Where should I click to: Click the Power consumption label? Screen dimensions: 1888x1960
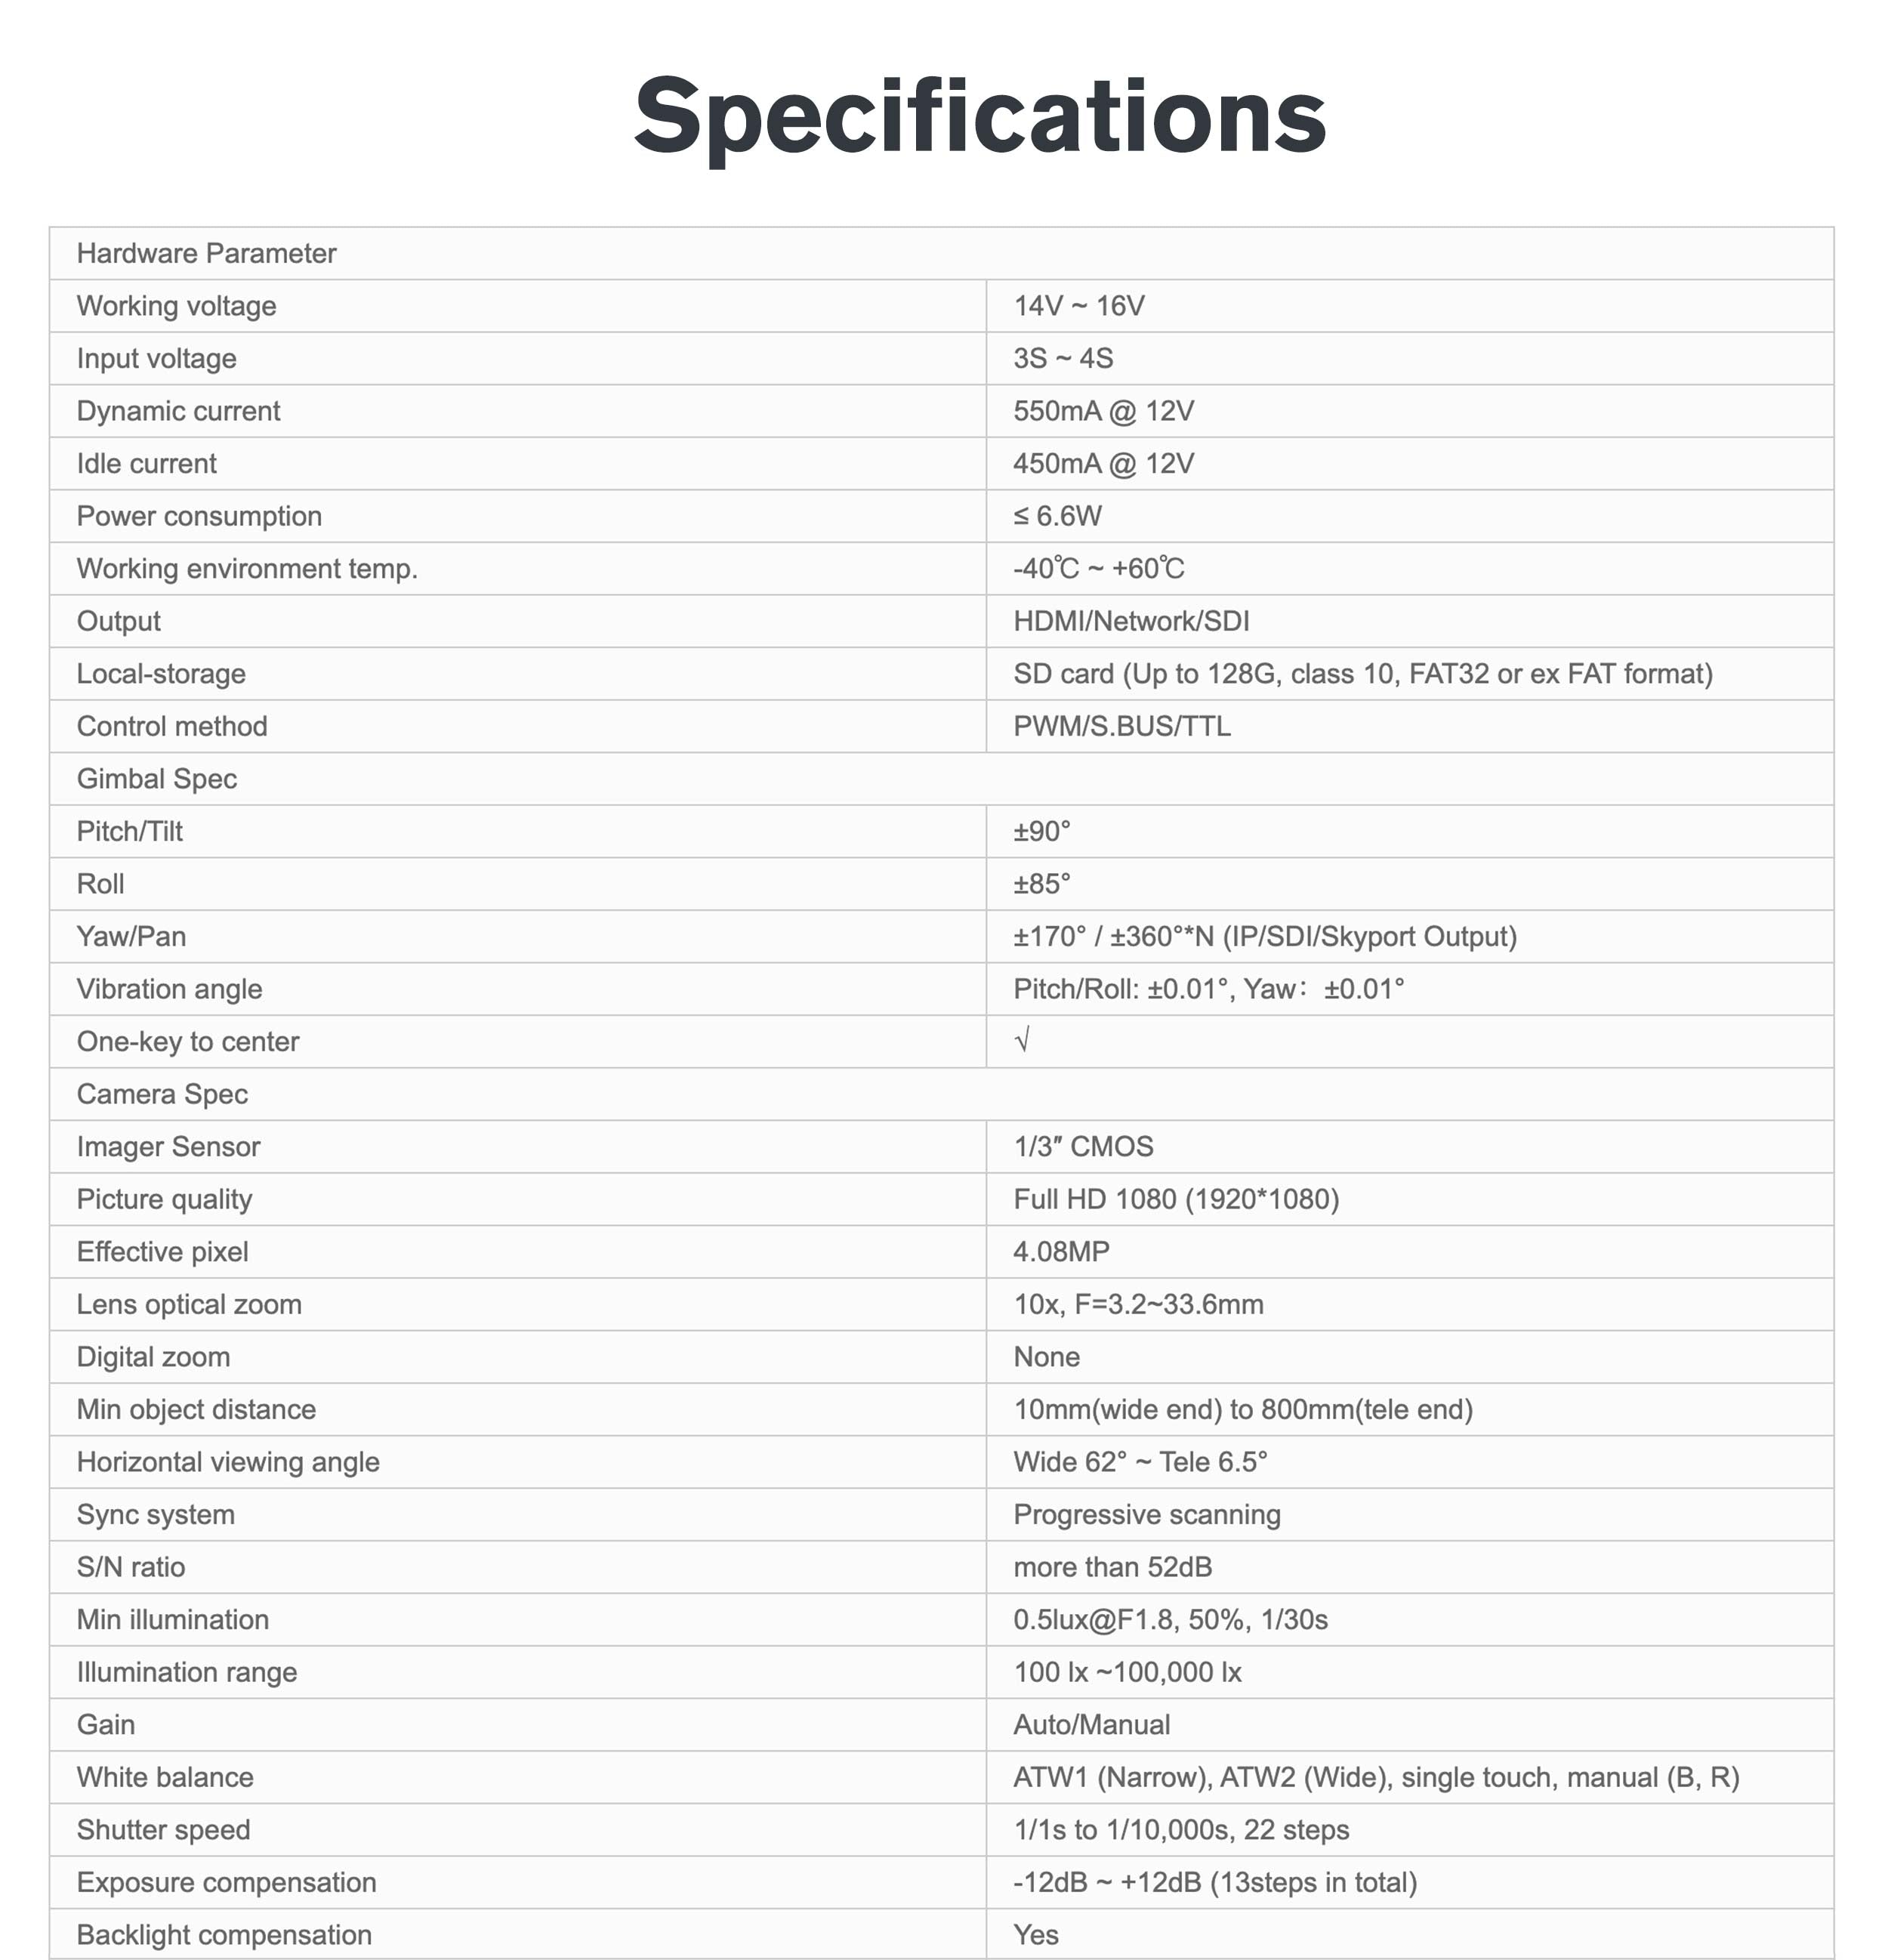[199, 516]
